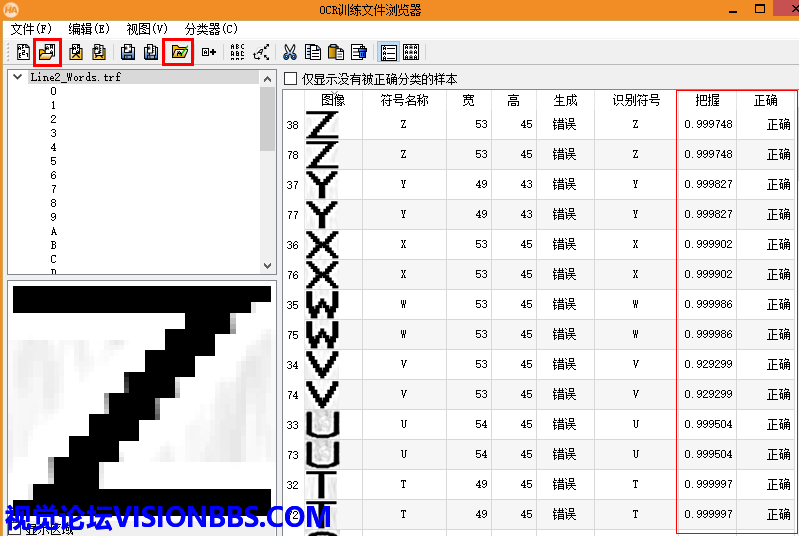This screenshot has width=799, height=536.
Task: Enable show only misclassified samples checkbox
Action: pos(291,79)
